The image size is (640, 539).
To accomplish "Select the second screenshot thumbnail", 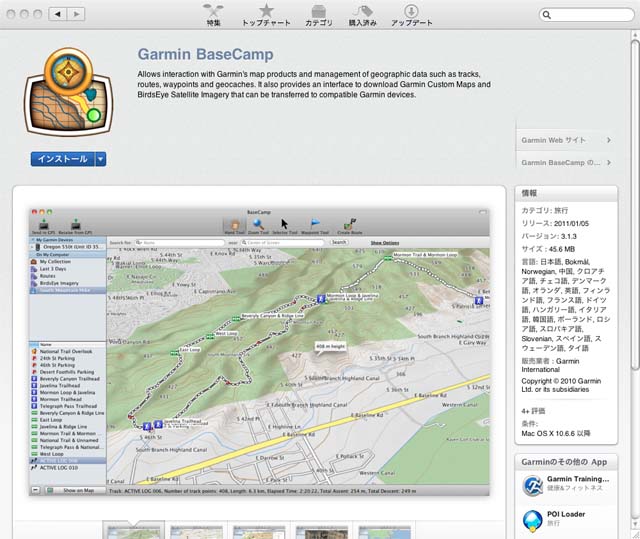I will [196, 532].
